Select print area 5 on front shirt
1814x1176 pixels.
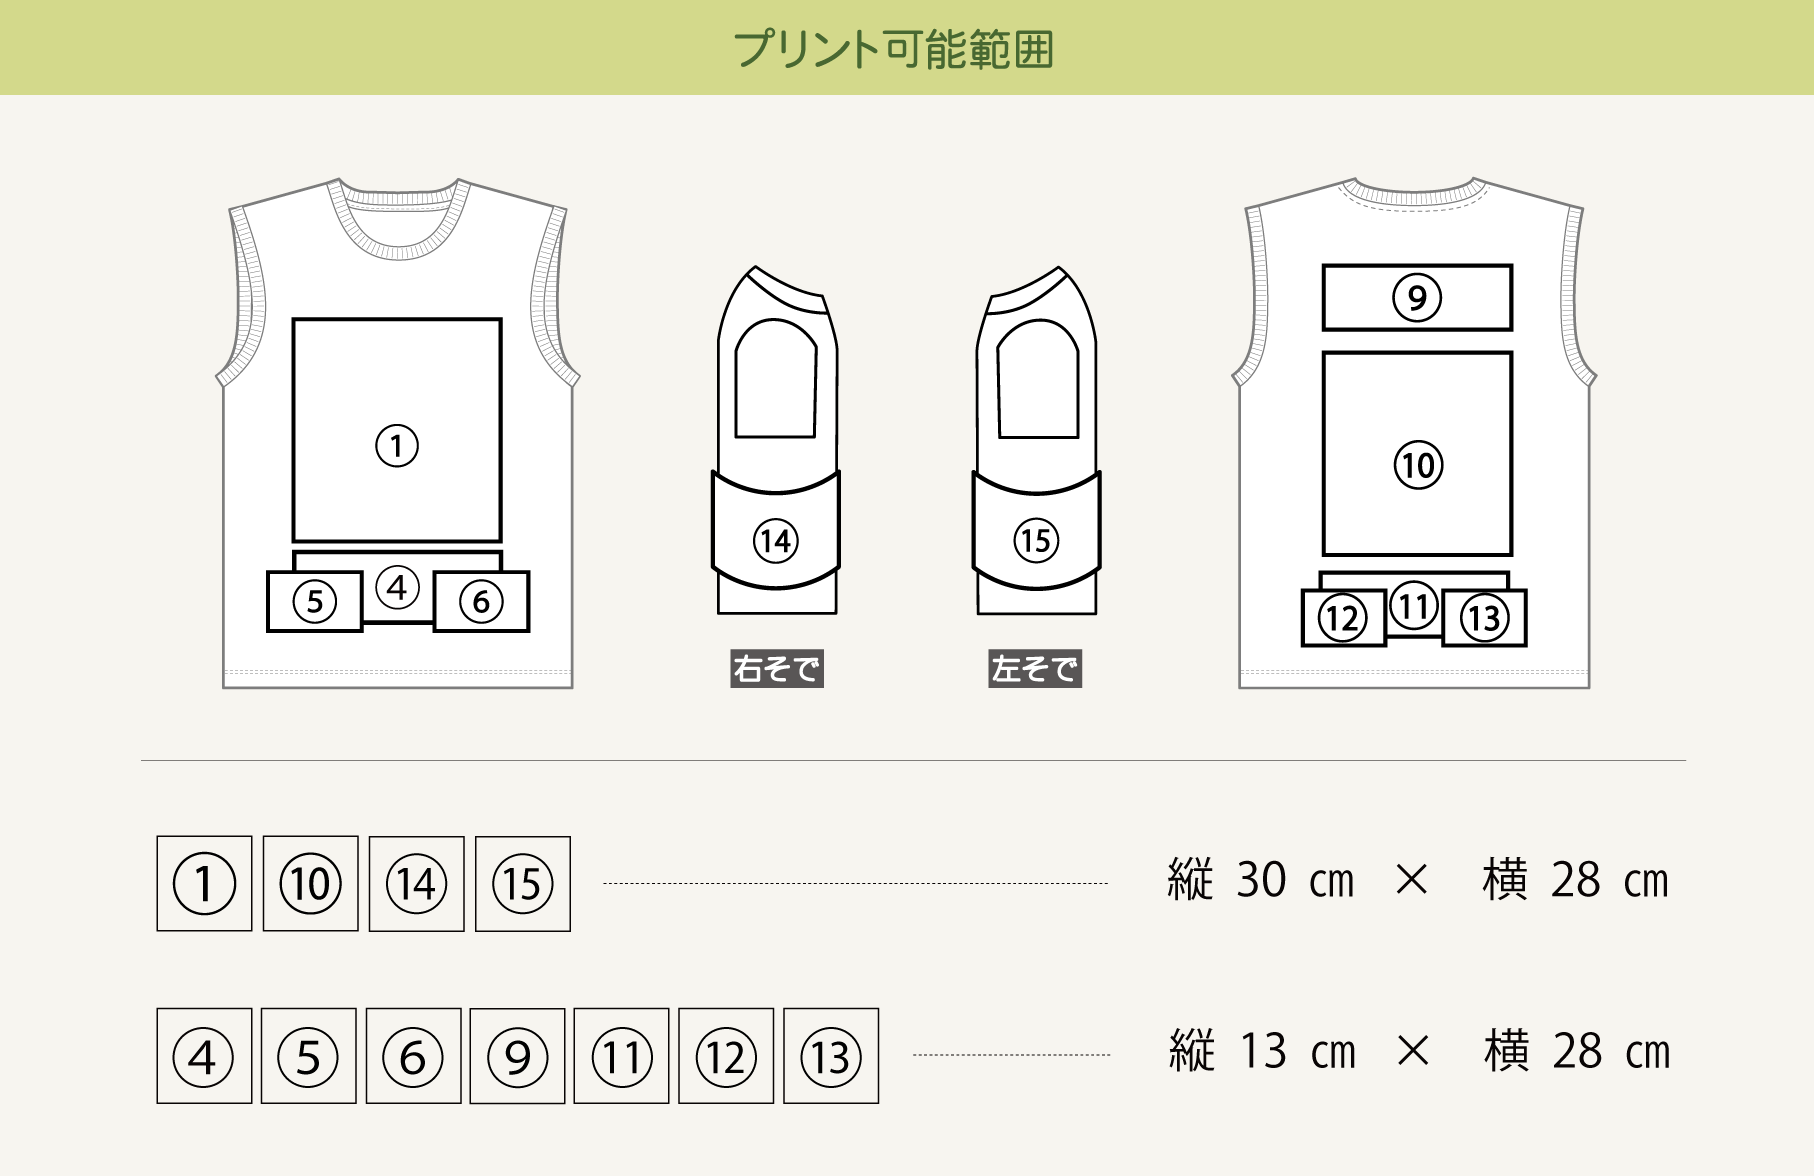pos(315,601)
